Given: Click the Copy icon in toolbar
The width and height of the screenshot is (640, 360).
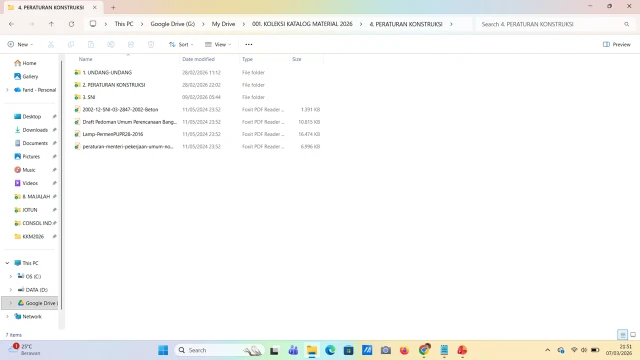Looking at the screenshot, I should [x=71, y=44].
